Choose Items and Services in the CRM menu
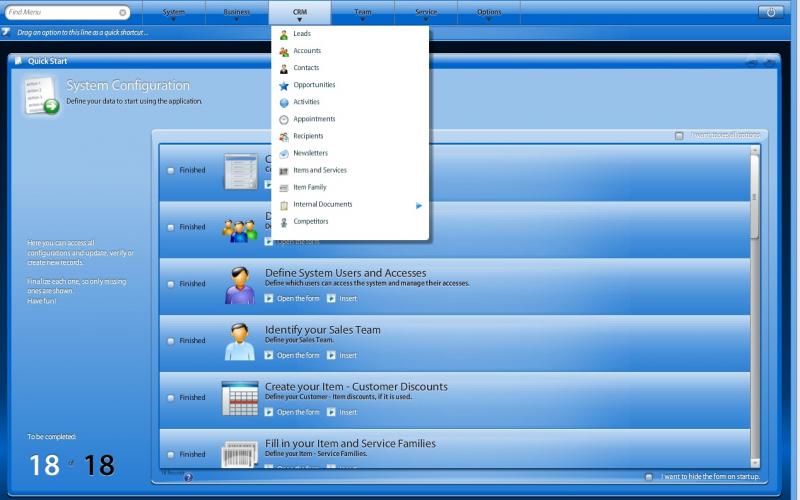 [x=320, y=170]
